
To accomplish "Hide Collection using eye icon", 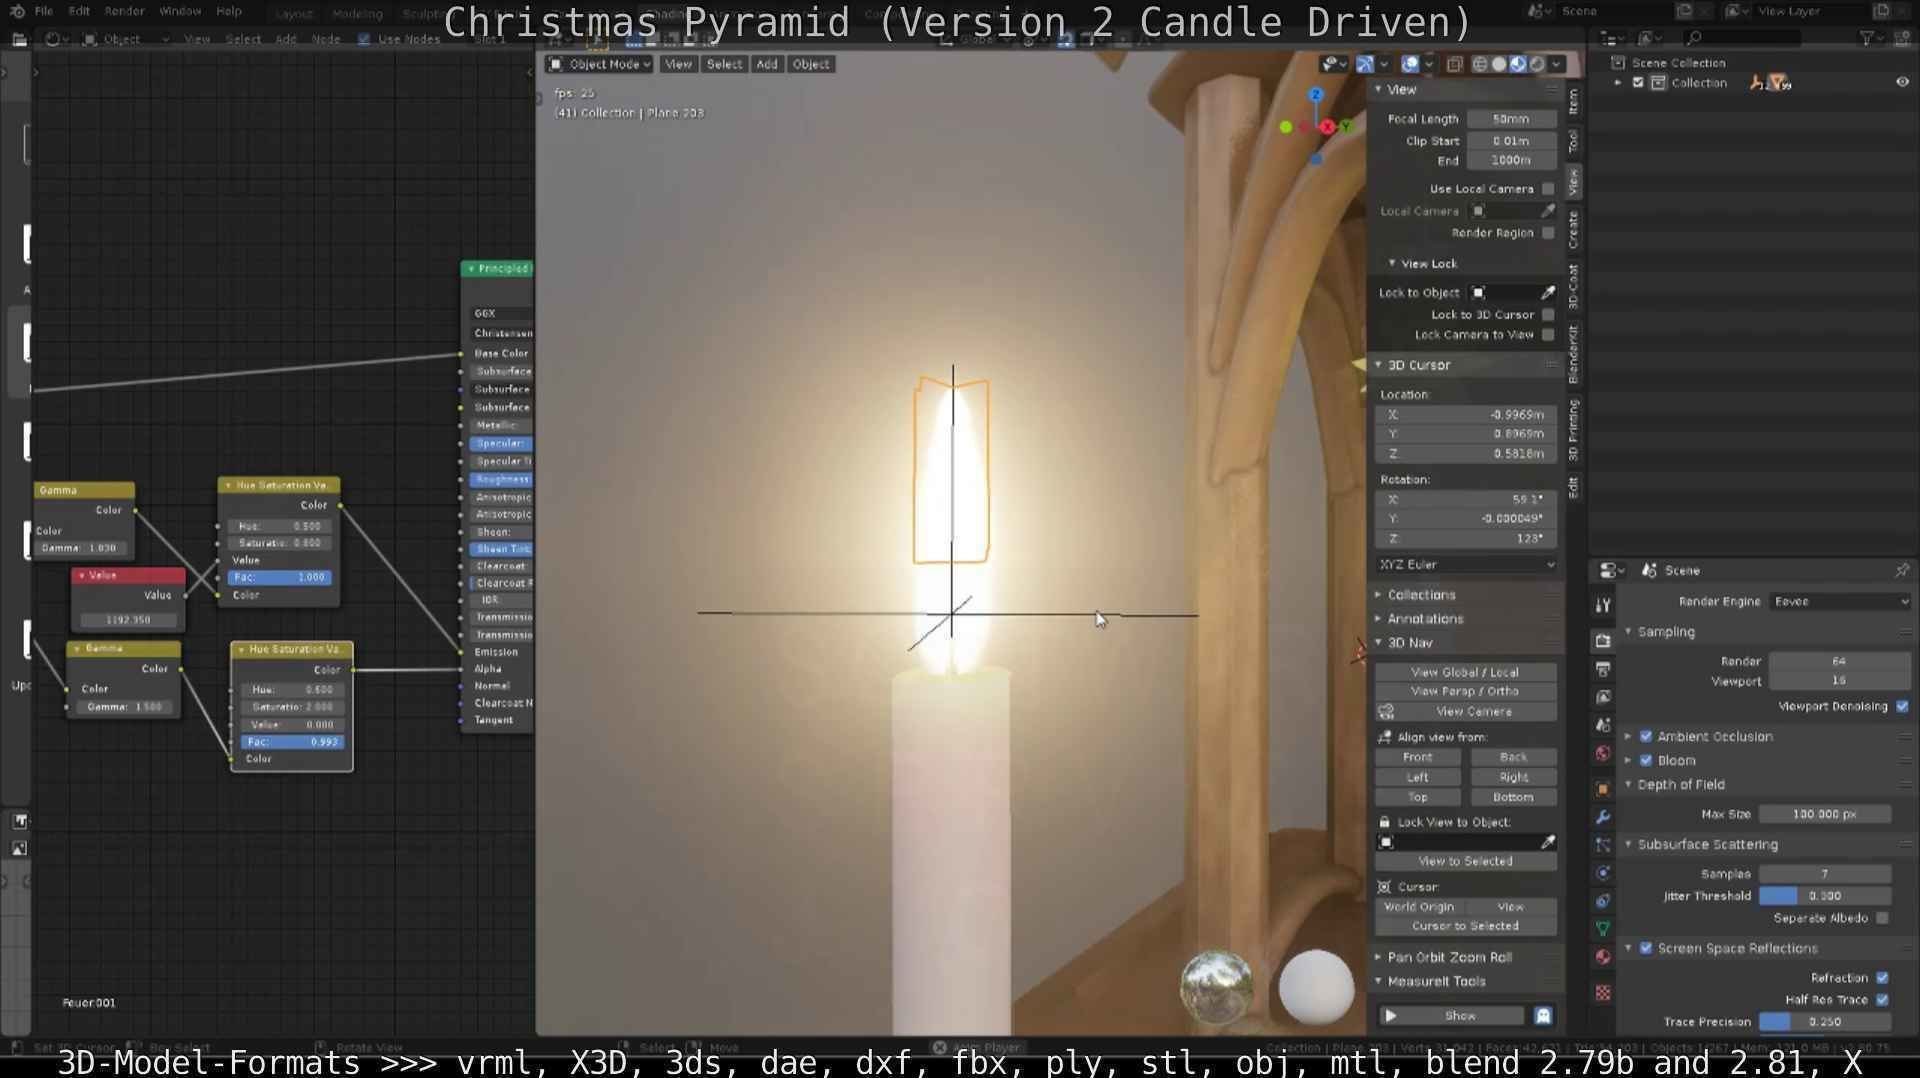I will (1902, 83).
